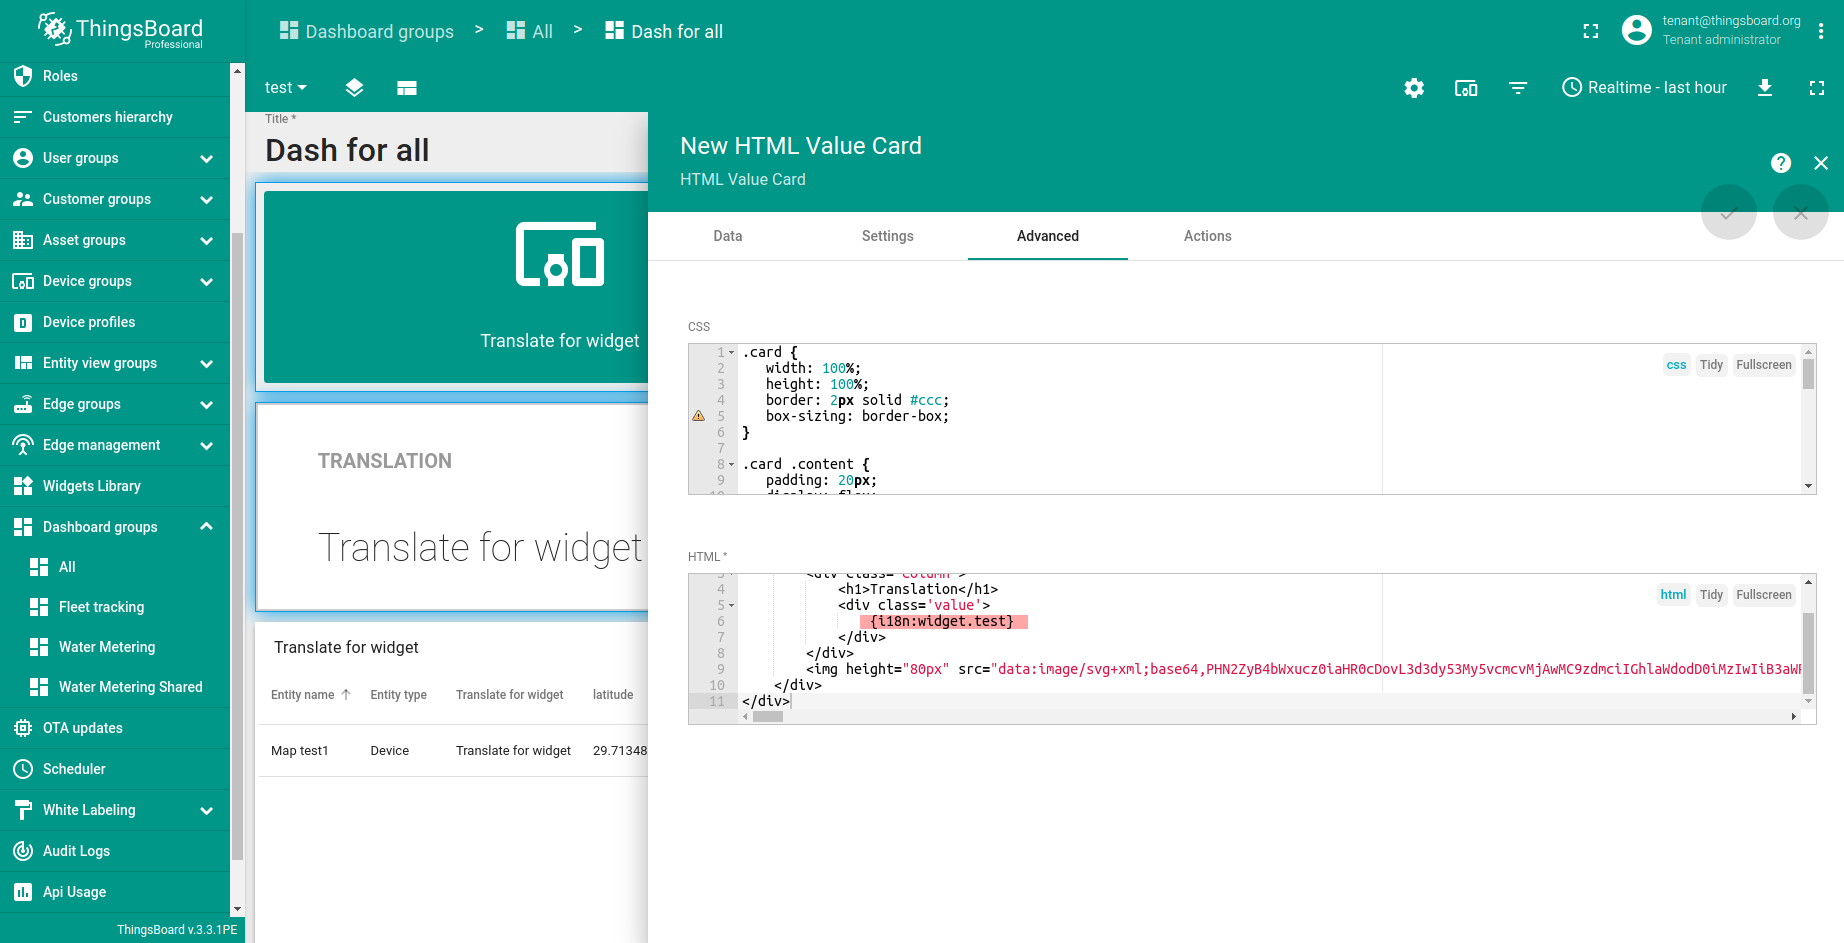This screenshot has width=1844, height=943.
Task: Open the Scheduler clock icon
Action: tap(23, 769)
